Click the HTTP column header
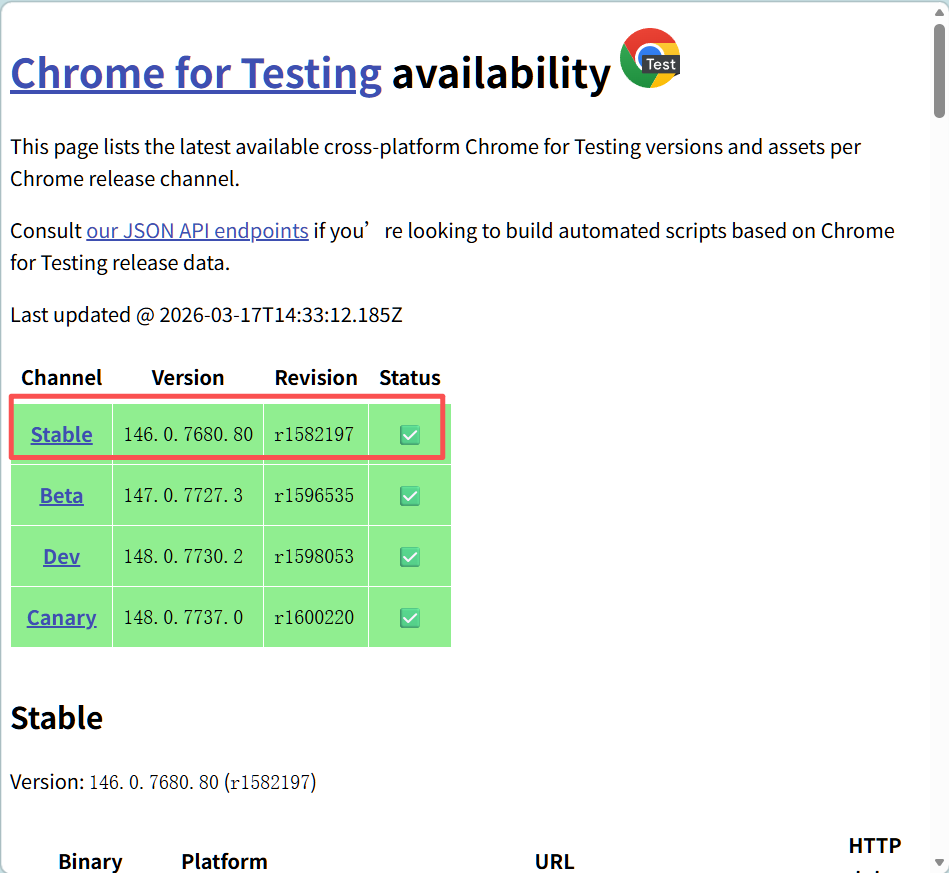This screenshot has height=873, width=949. pyautogui.click(x=875, y=846)
